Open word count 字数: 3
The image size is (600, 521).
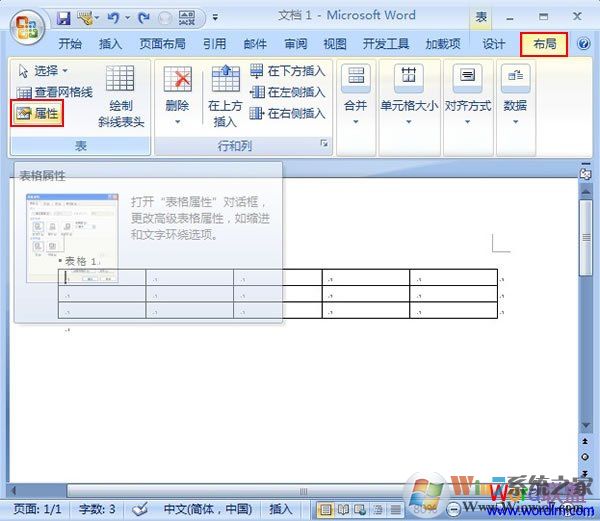97,509
